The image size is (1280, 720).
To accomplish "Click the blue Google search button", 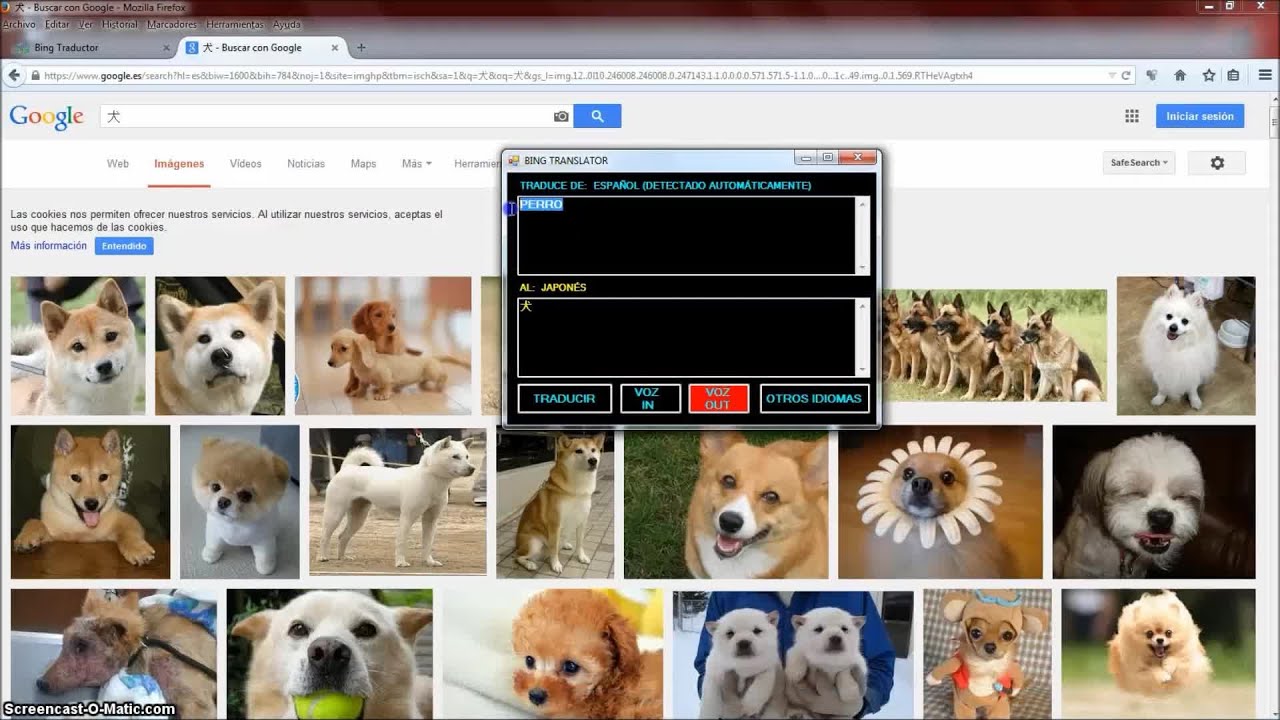I will (597, 116).
